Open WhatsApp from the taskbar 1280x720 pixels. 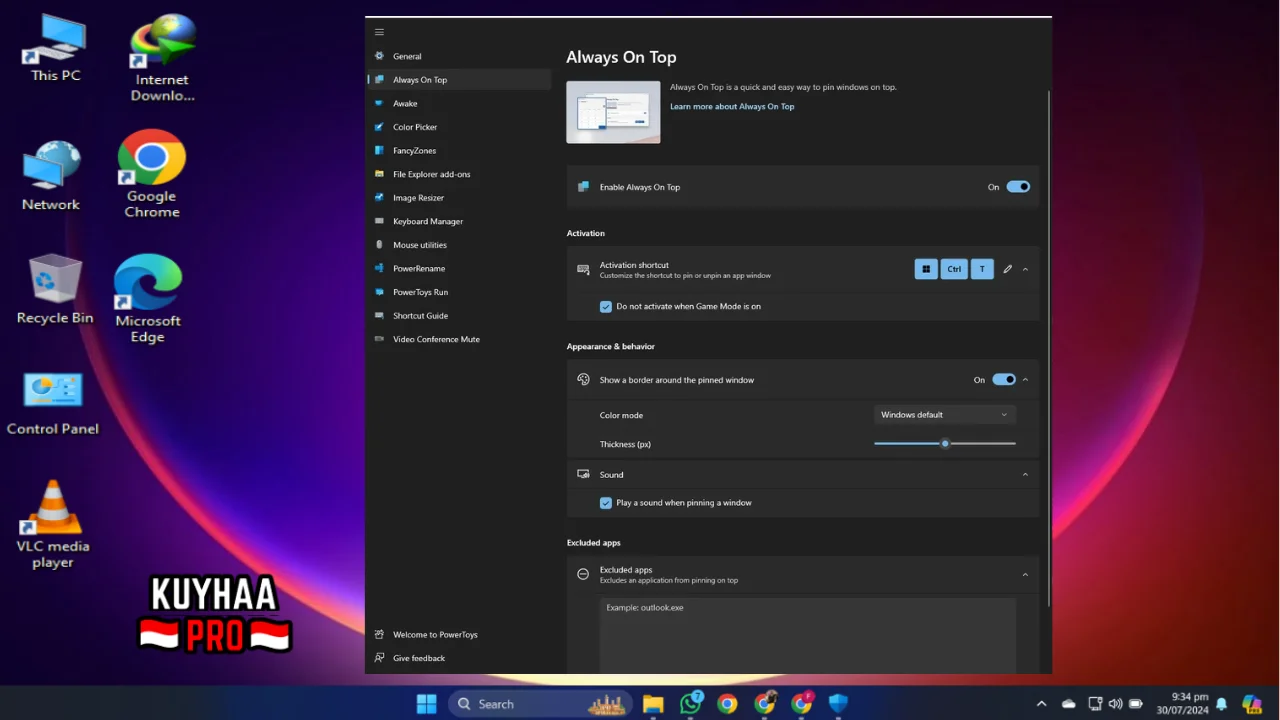pos(690,704)
